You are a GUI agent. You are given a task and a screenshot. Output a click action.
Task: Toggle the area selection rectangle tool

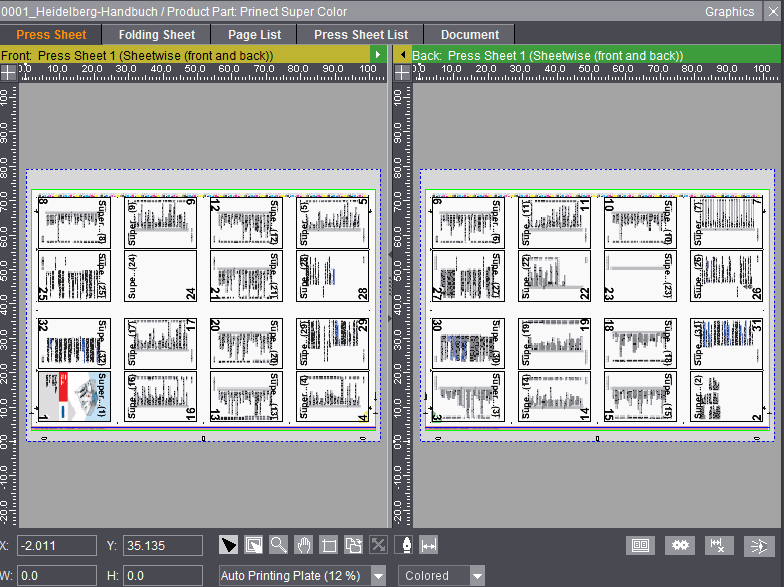point(254,545)
